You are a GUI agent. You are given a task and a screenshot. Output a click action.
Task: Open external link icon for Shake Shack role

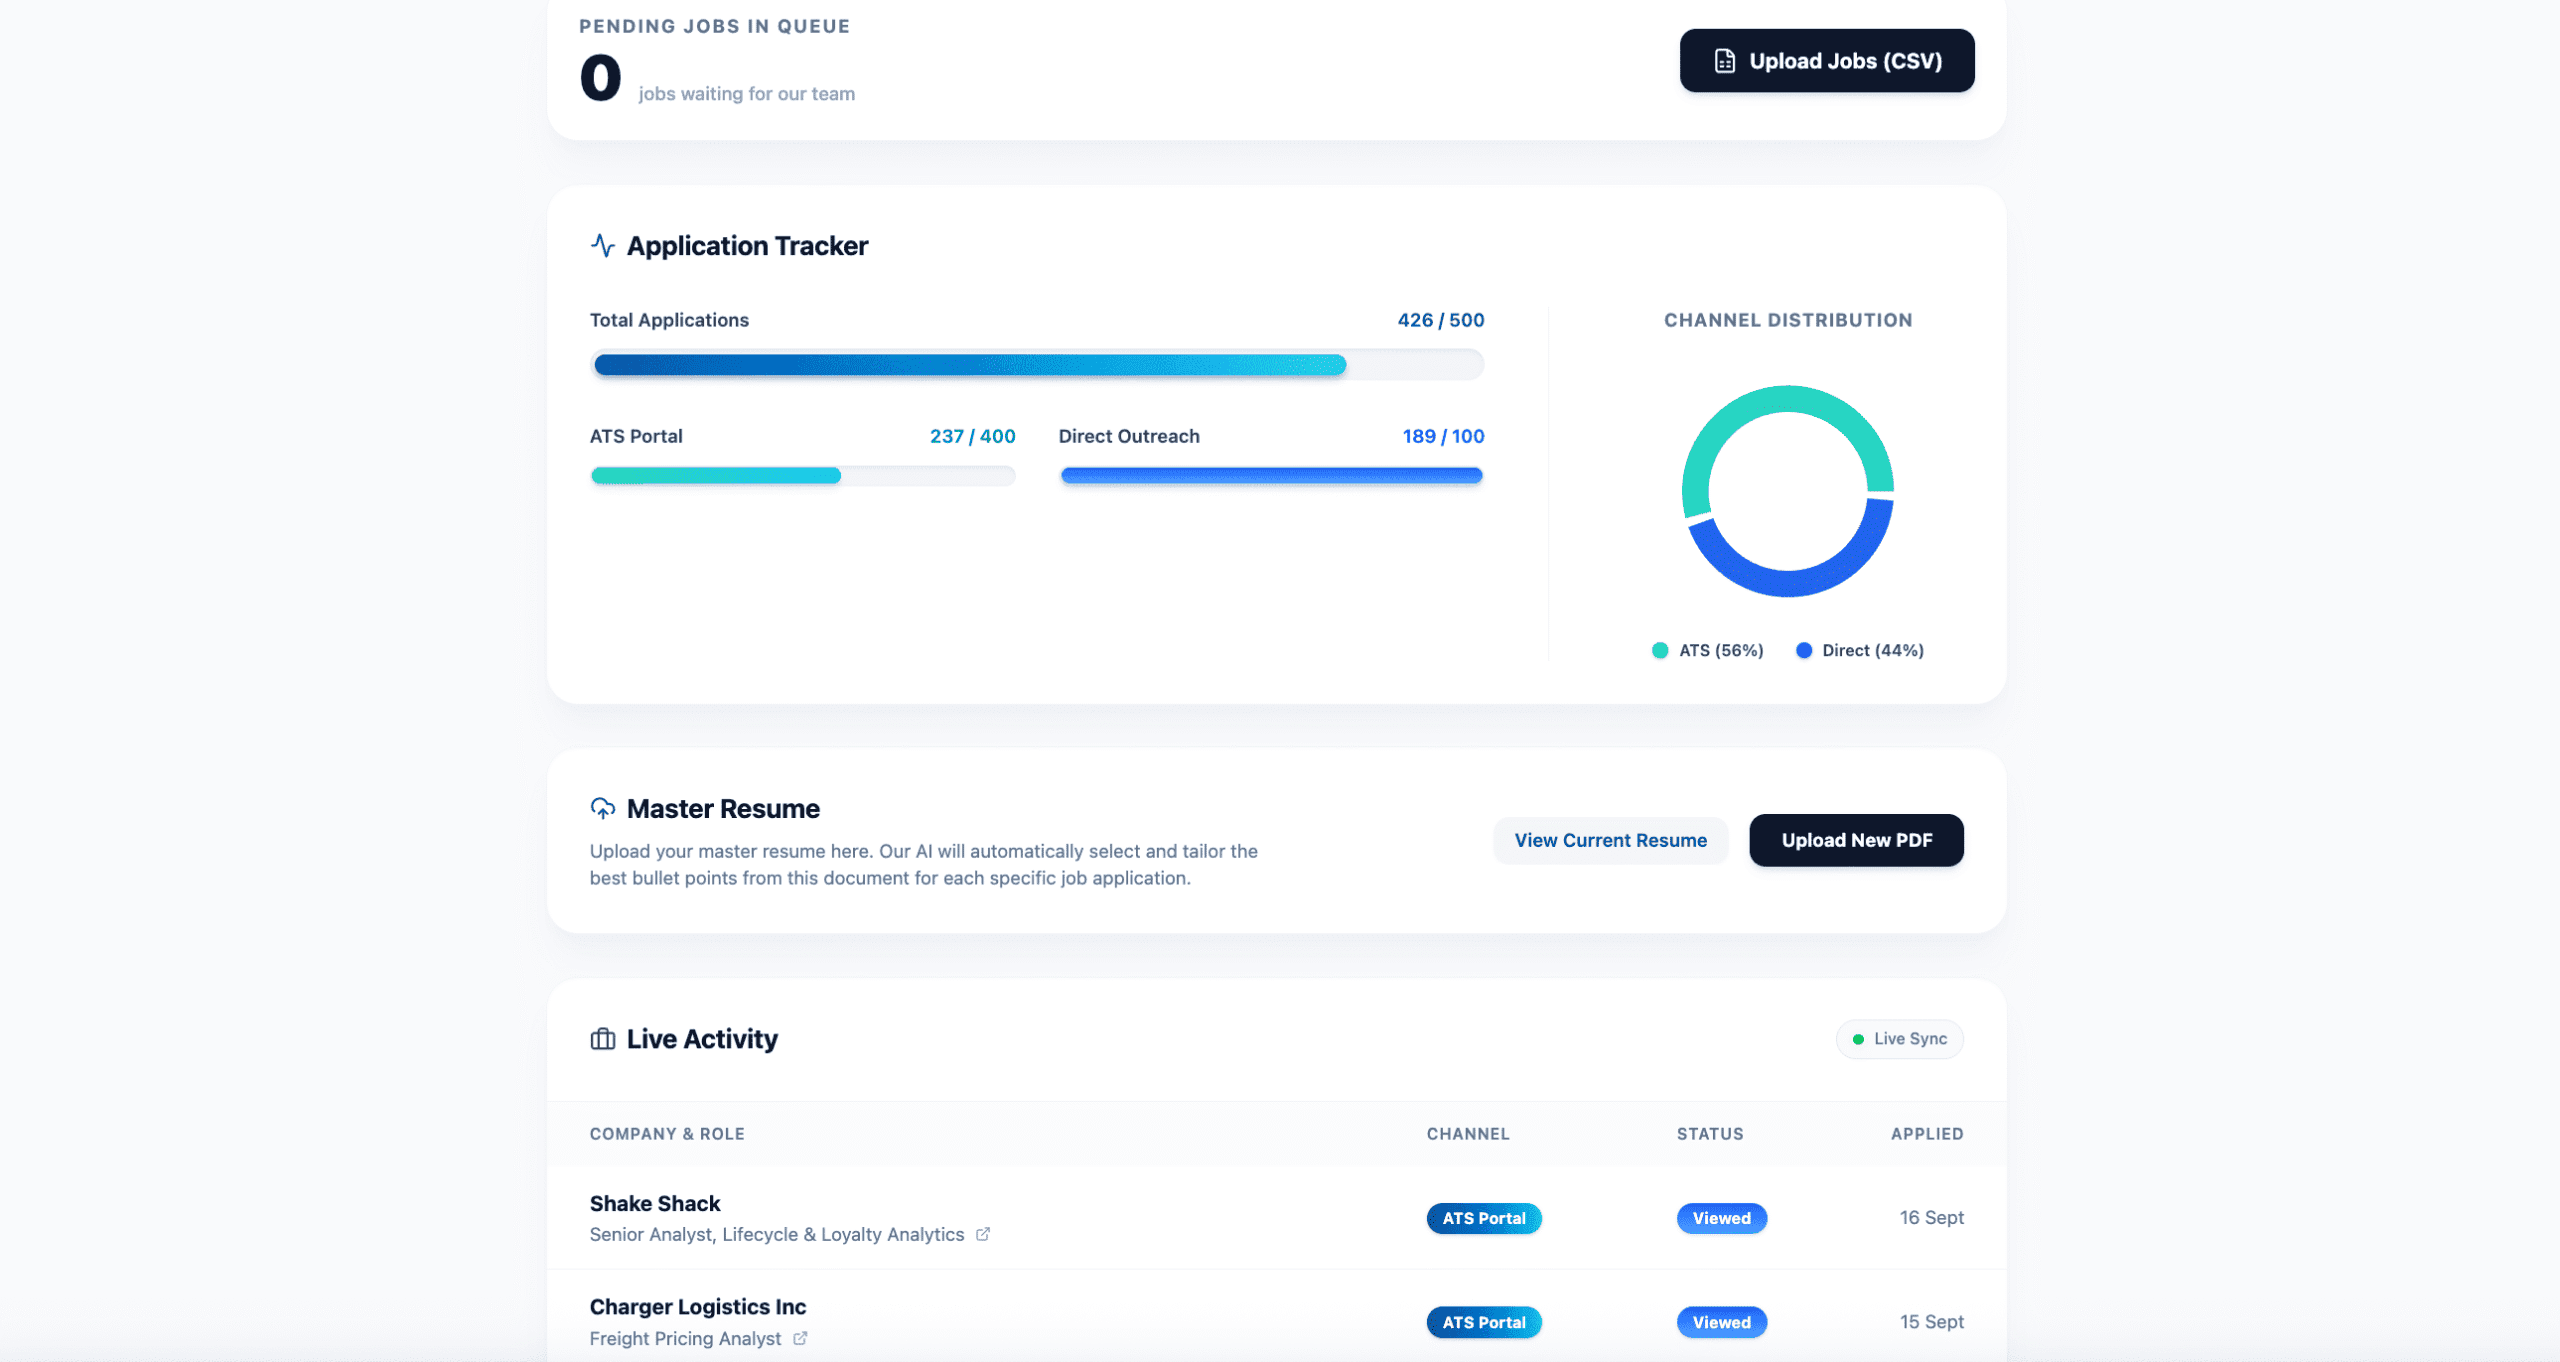coord(983,1234)
